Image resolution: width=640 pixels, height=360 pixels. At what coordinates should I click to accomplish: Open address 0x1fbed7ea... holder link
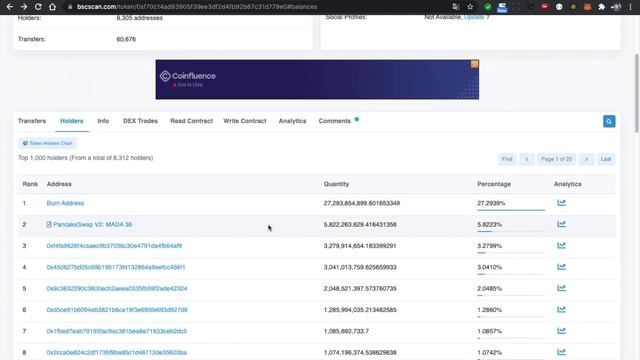tap(117, 331)
